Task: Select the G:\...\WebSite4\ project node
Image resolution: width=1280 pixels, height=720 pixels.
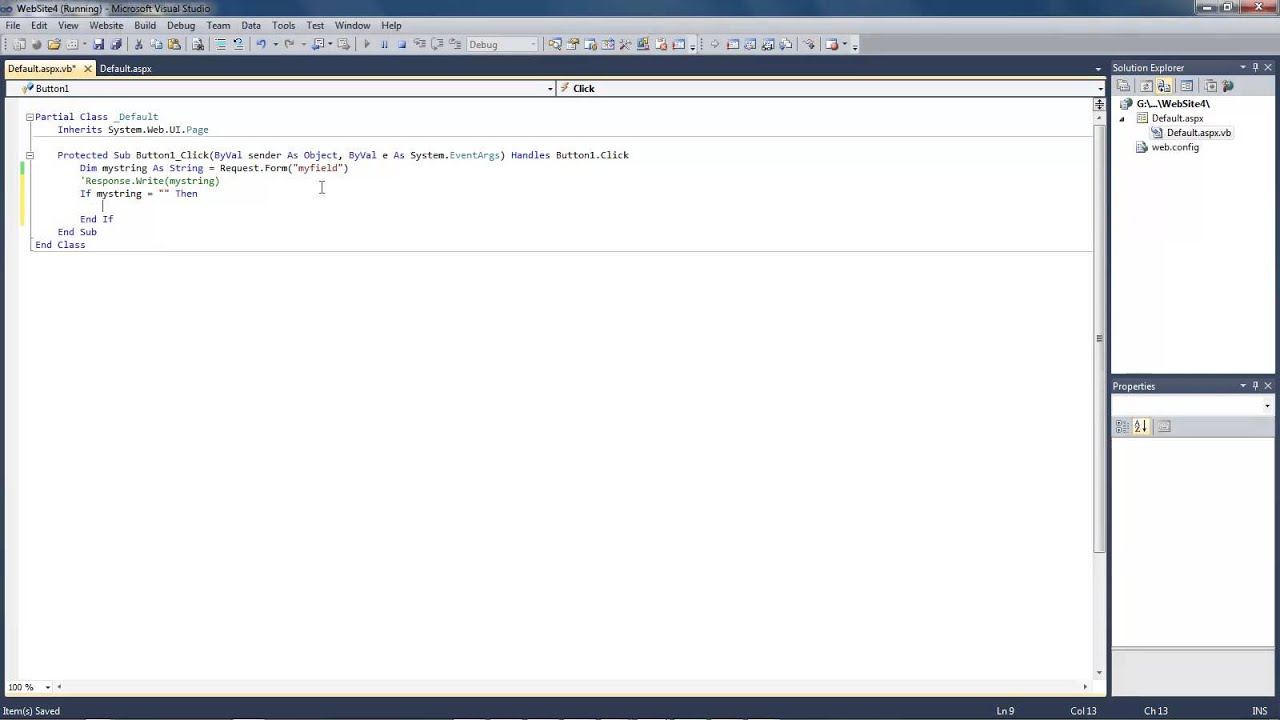Action: pyautogui.click(x=1172, y=104)
